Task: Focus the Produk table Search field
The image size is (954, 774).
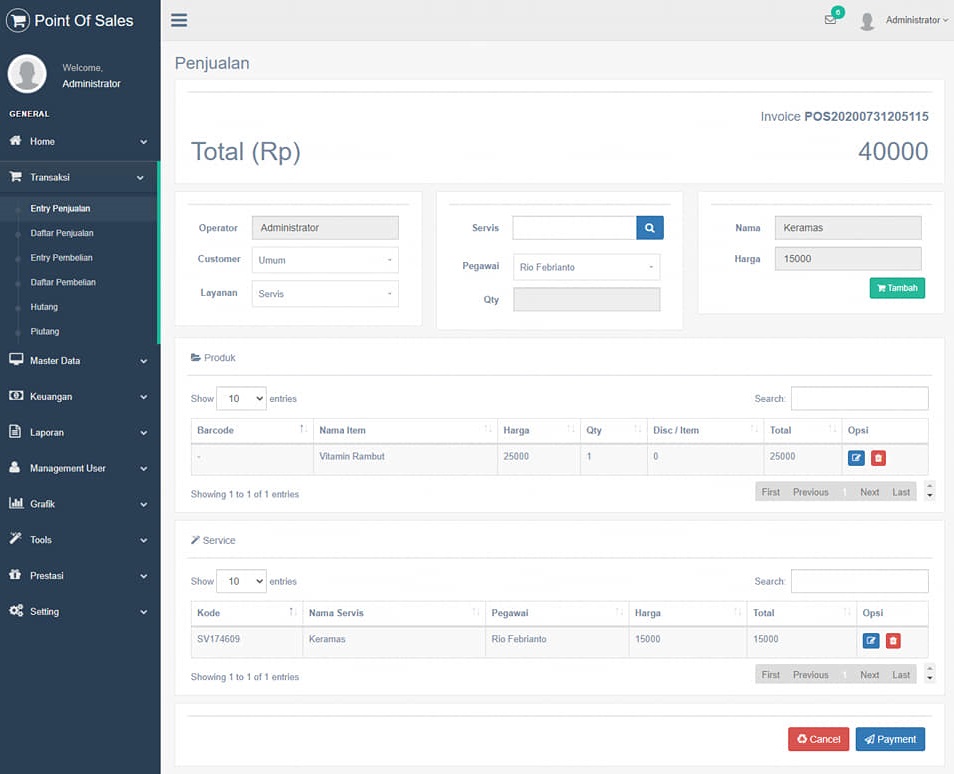Action: click(x=860, y=399)
